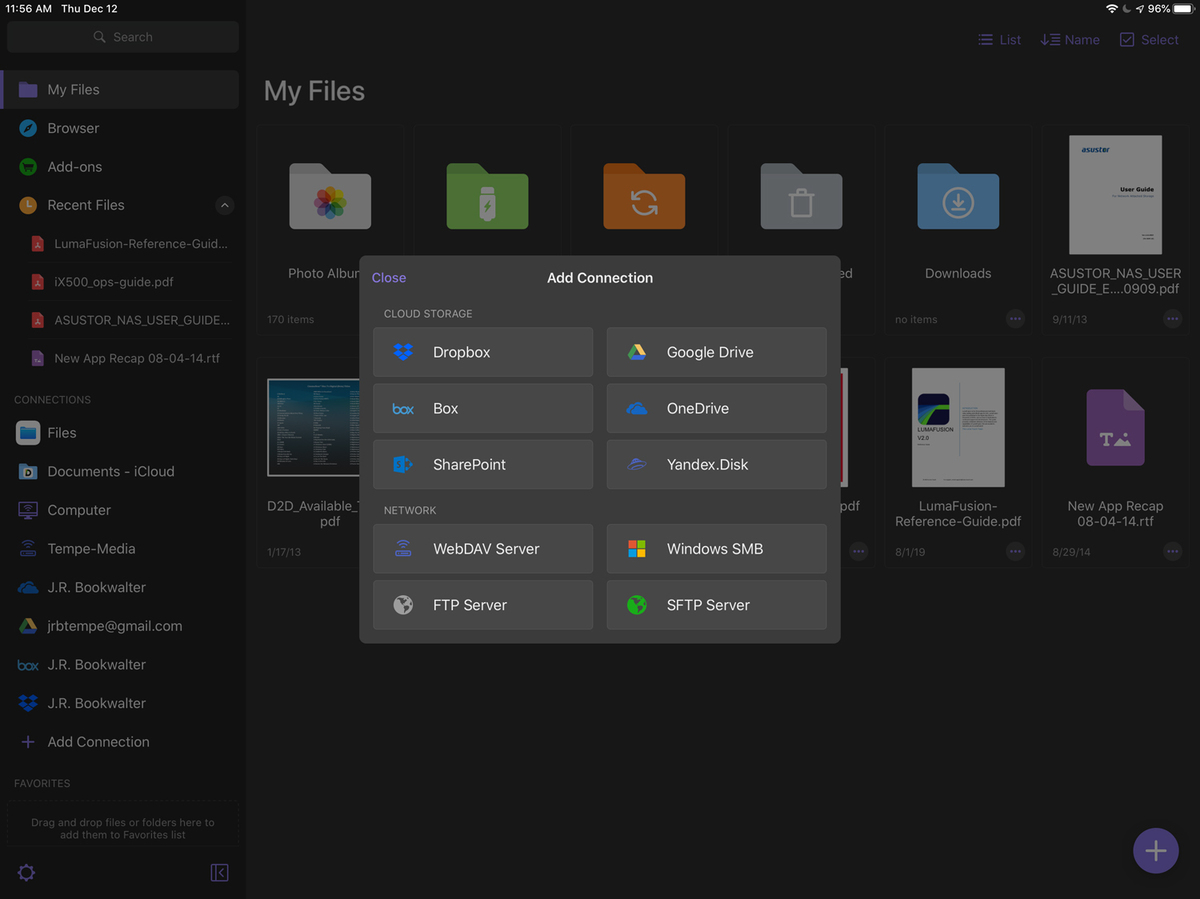The image size is (1200, 899).
Task: Select Dropbox cloud storage connection
Action: [x=482, y=352]
